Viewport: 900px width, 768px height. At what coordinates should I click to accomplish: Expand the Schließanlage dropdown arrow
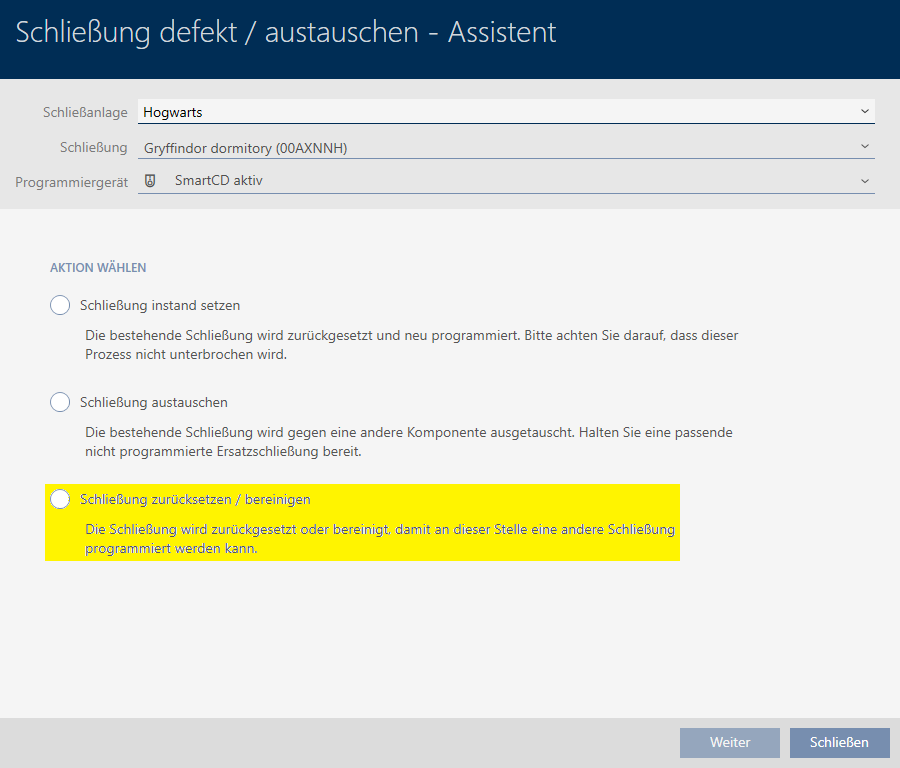(864, 112)
